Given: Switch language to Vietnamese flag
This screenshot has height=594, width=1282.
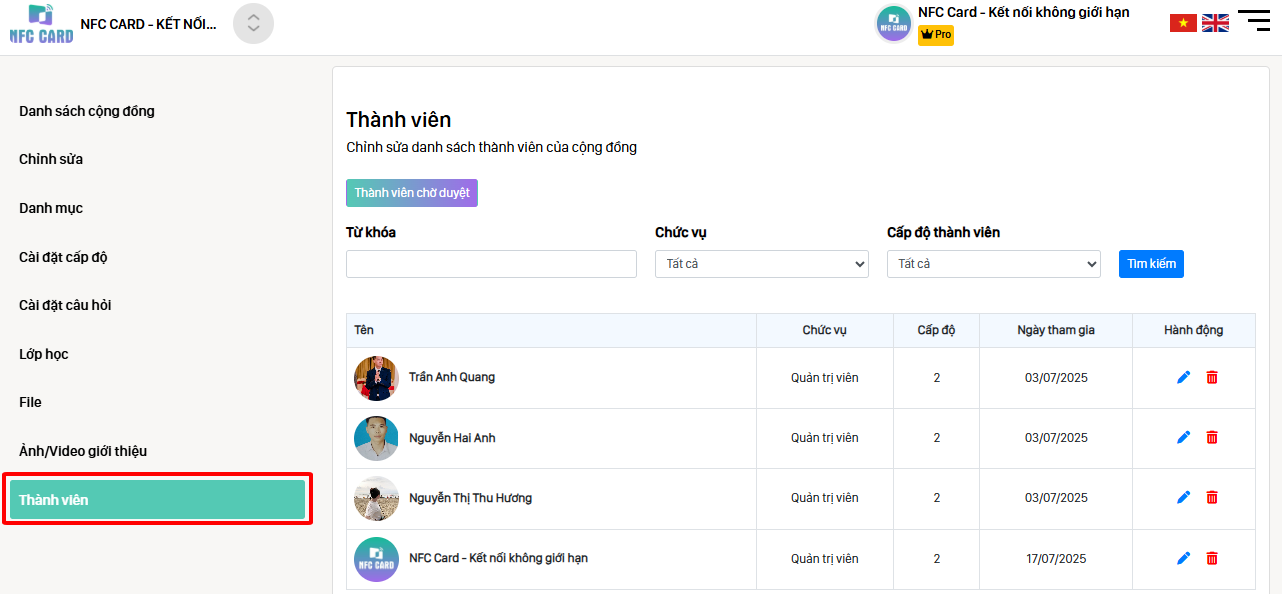Looking at the screenshot, I should pos(1183,23).
